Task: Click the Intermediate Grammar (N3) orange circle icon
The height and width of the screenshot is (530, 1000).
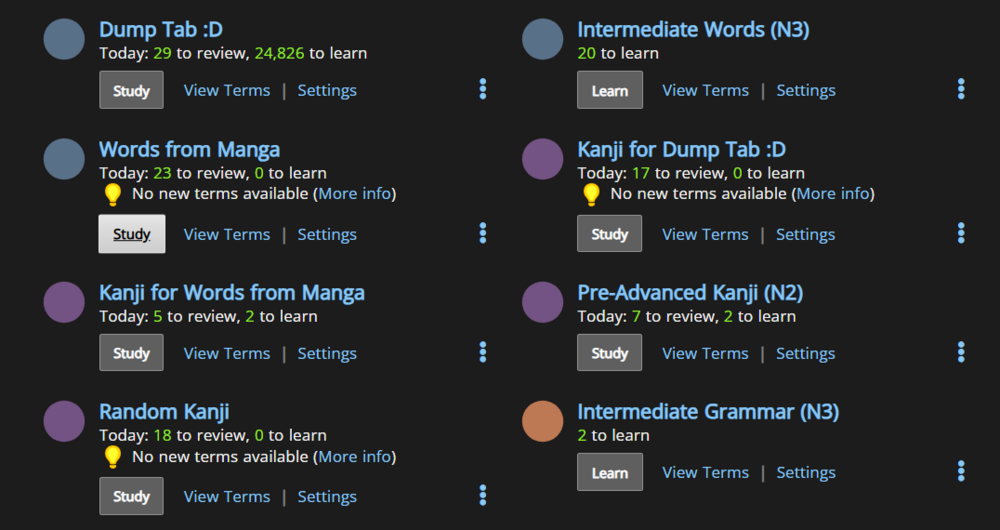Action: (543, 421)
